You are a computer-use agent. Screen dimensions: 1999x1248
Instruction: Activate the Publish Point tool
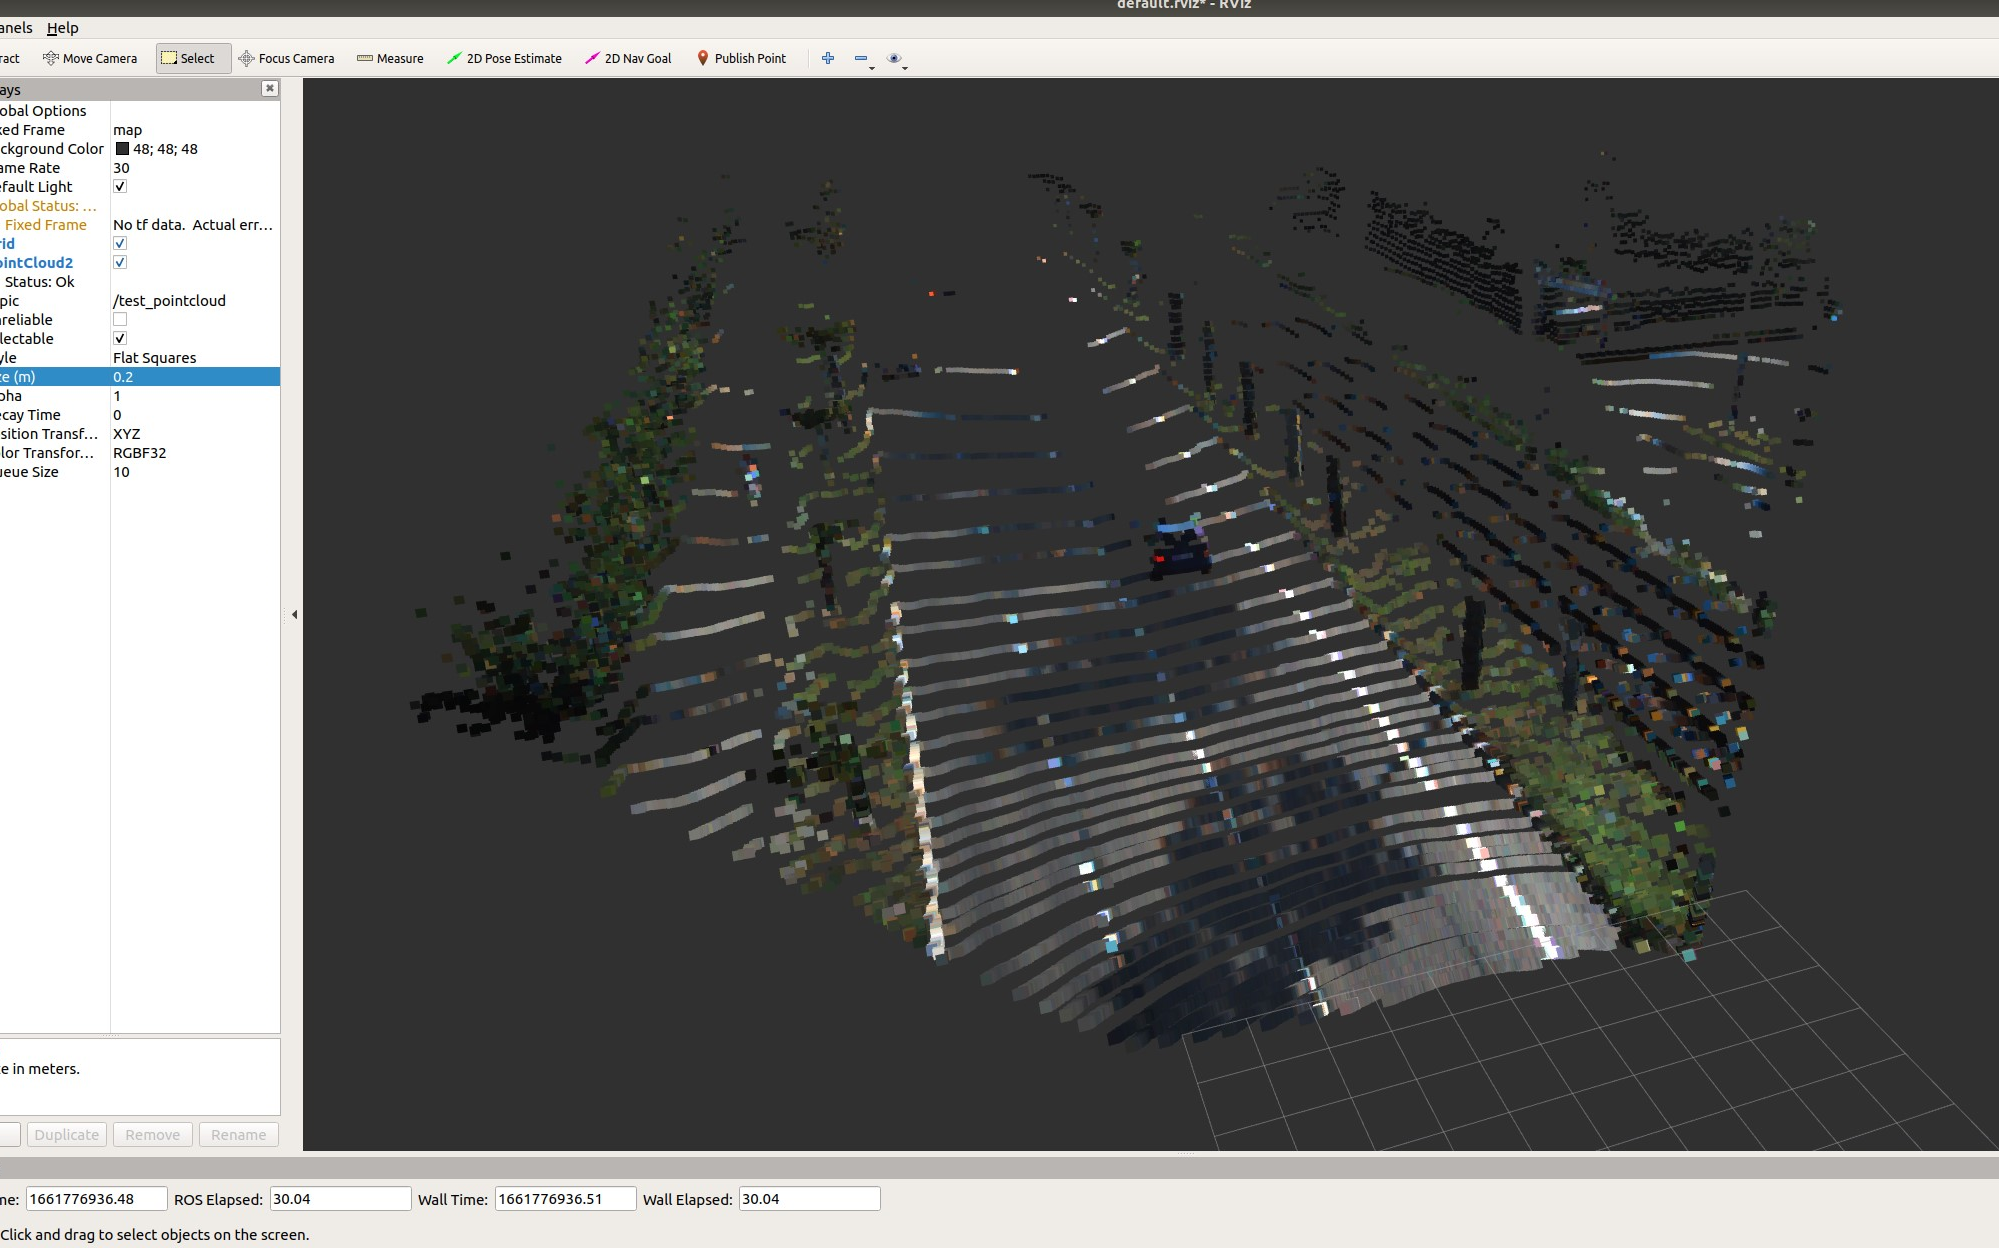tap(741, 58)
